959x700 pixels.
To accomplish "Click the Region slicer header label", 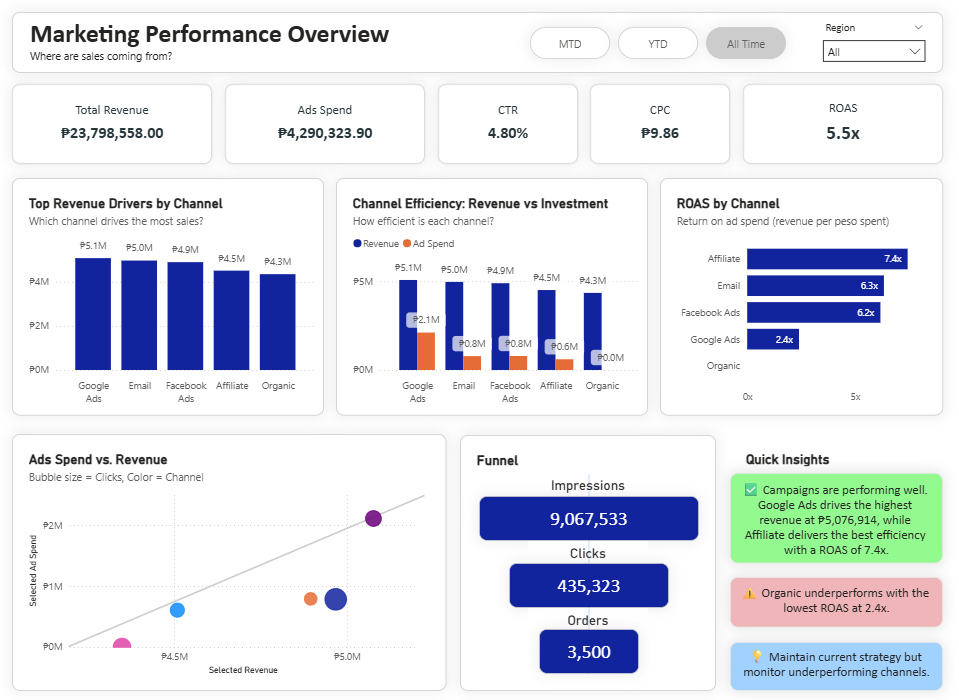I will (840, 28).
